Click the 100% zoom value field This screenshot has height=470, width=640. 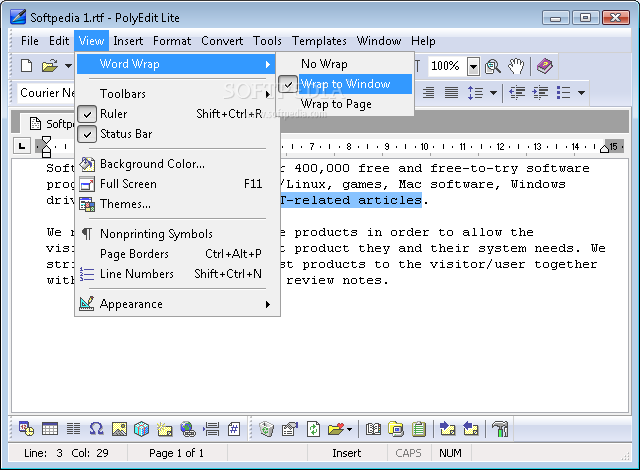click(x=447, y=66)
